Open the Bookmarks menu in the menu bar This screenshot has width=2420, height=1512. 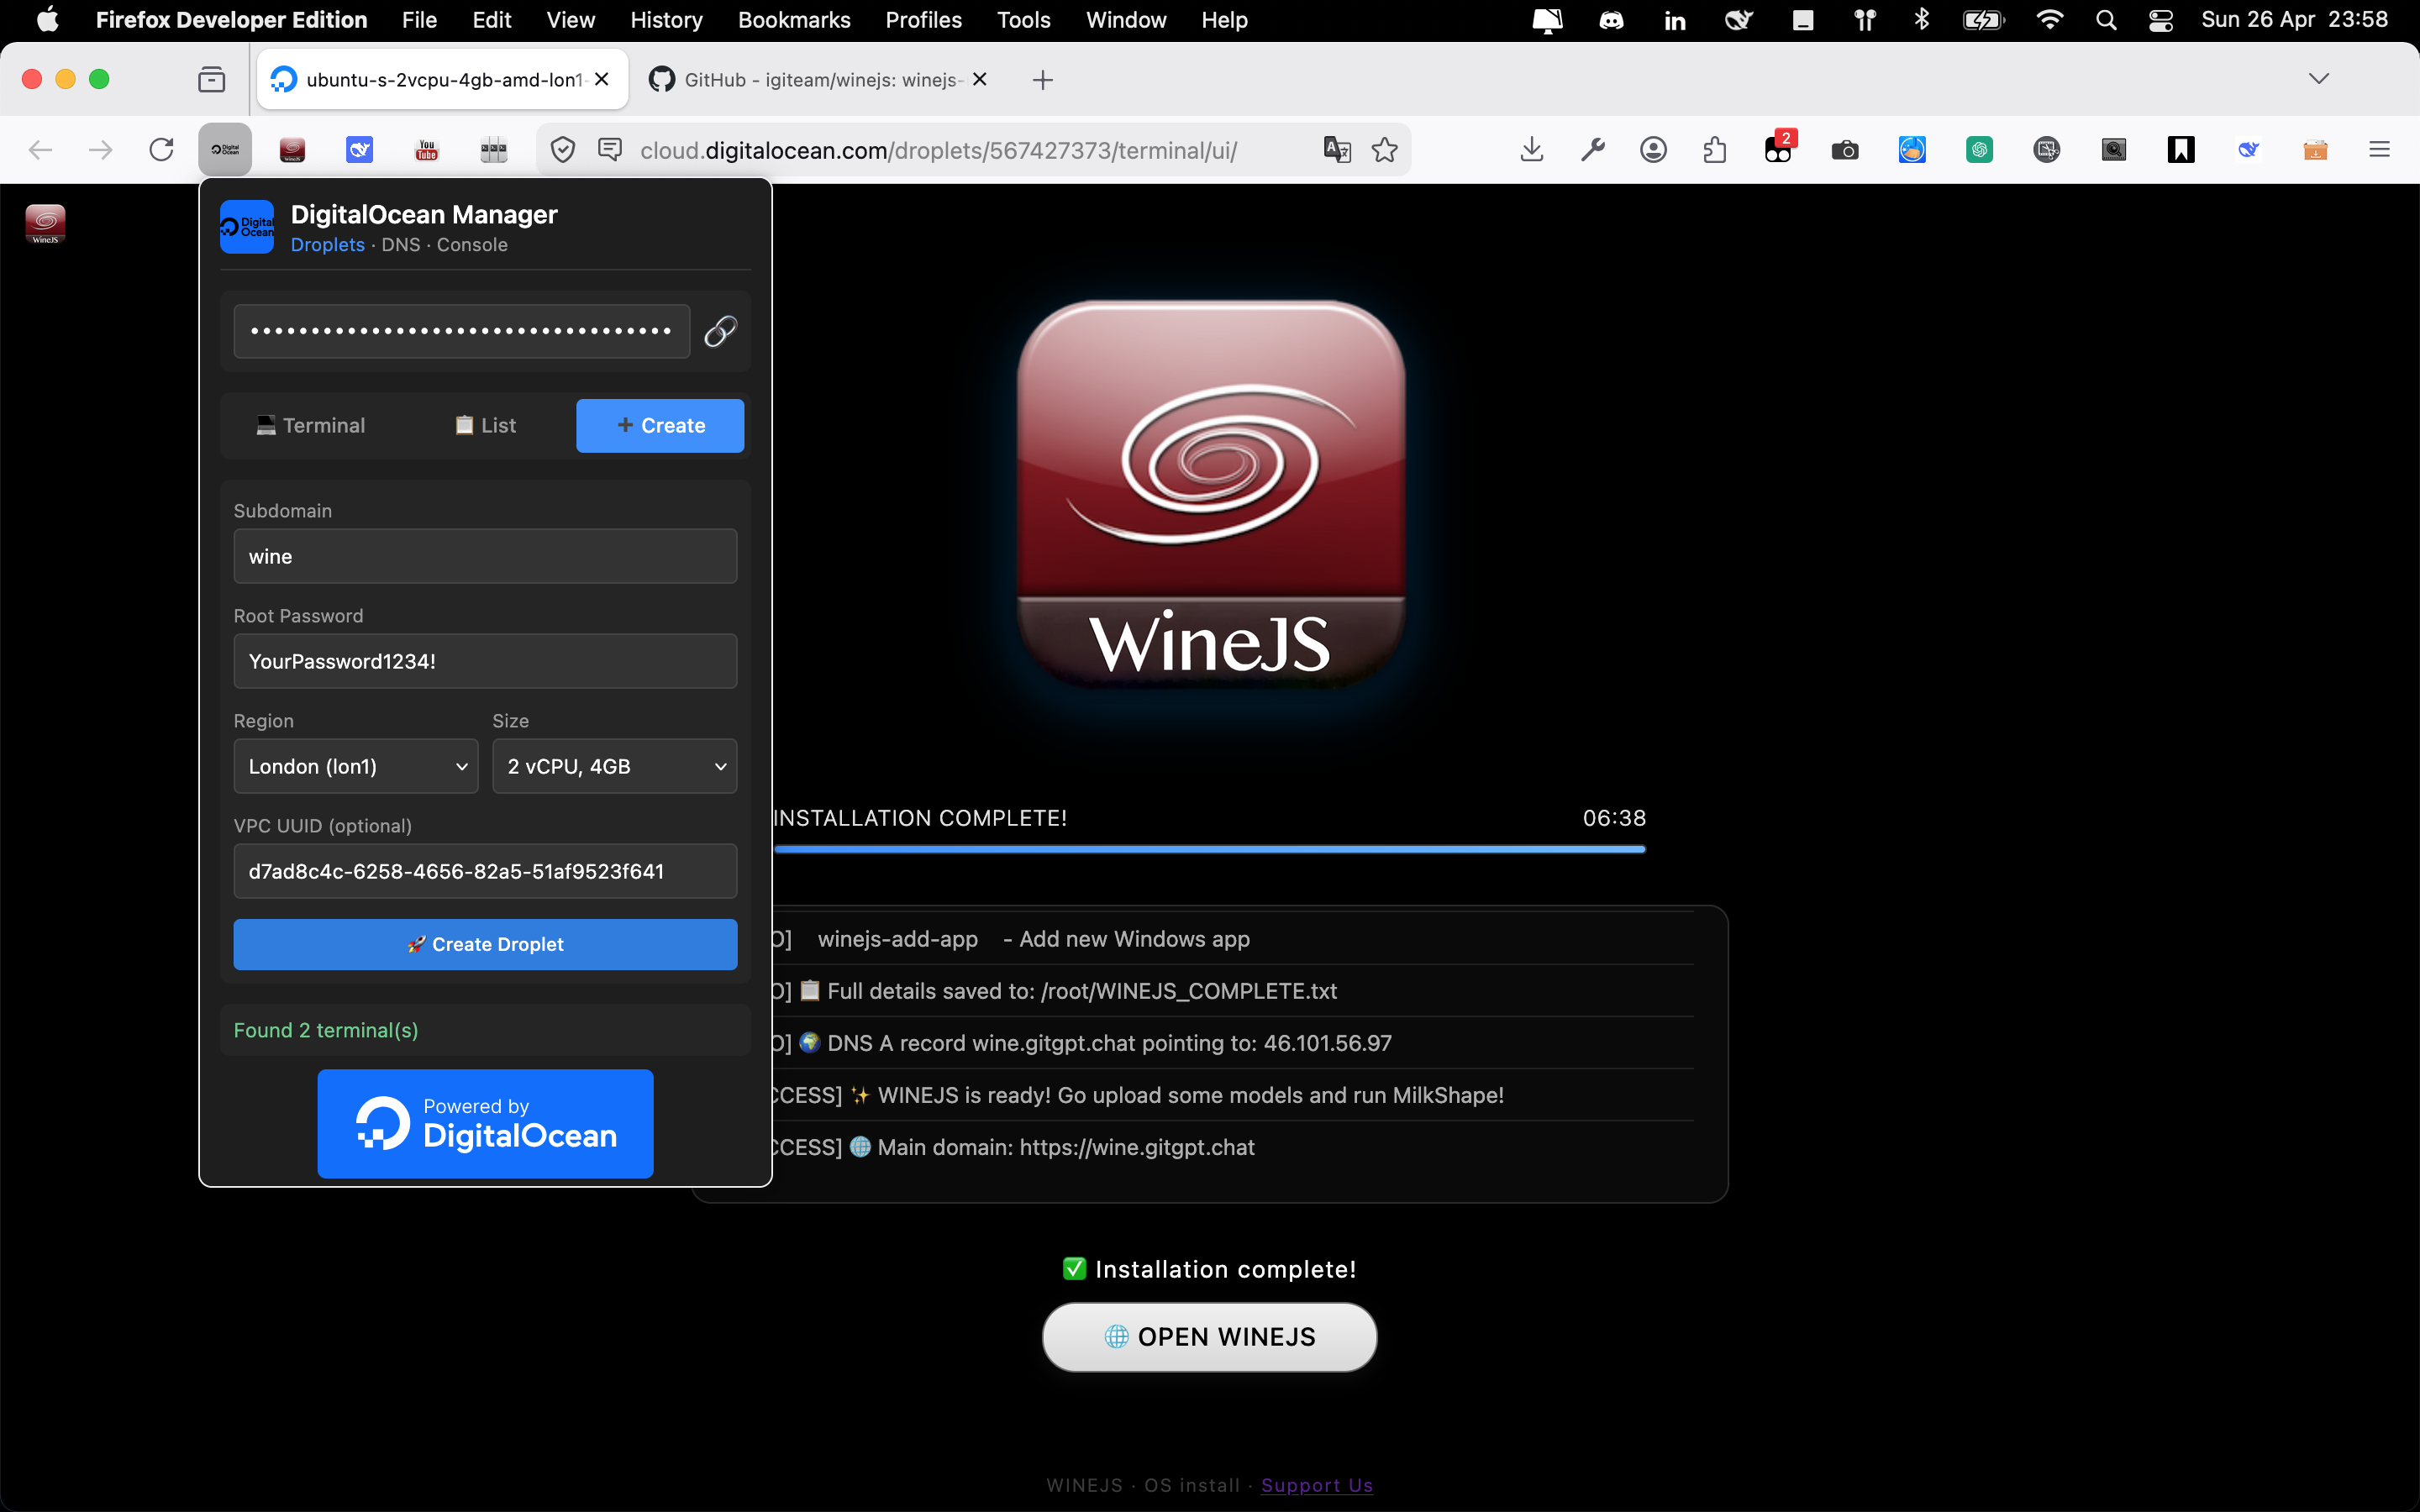point(793,20)
